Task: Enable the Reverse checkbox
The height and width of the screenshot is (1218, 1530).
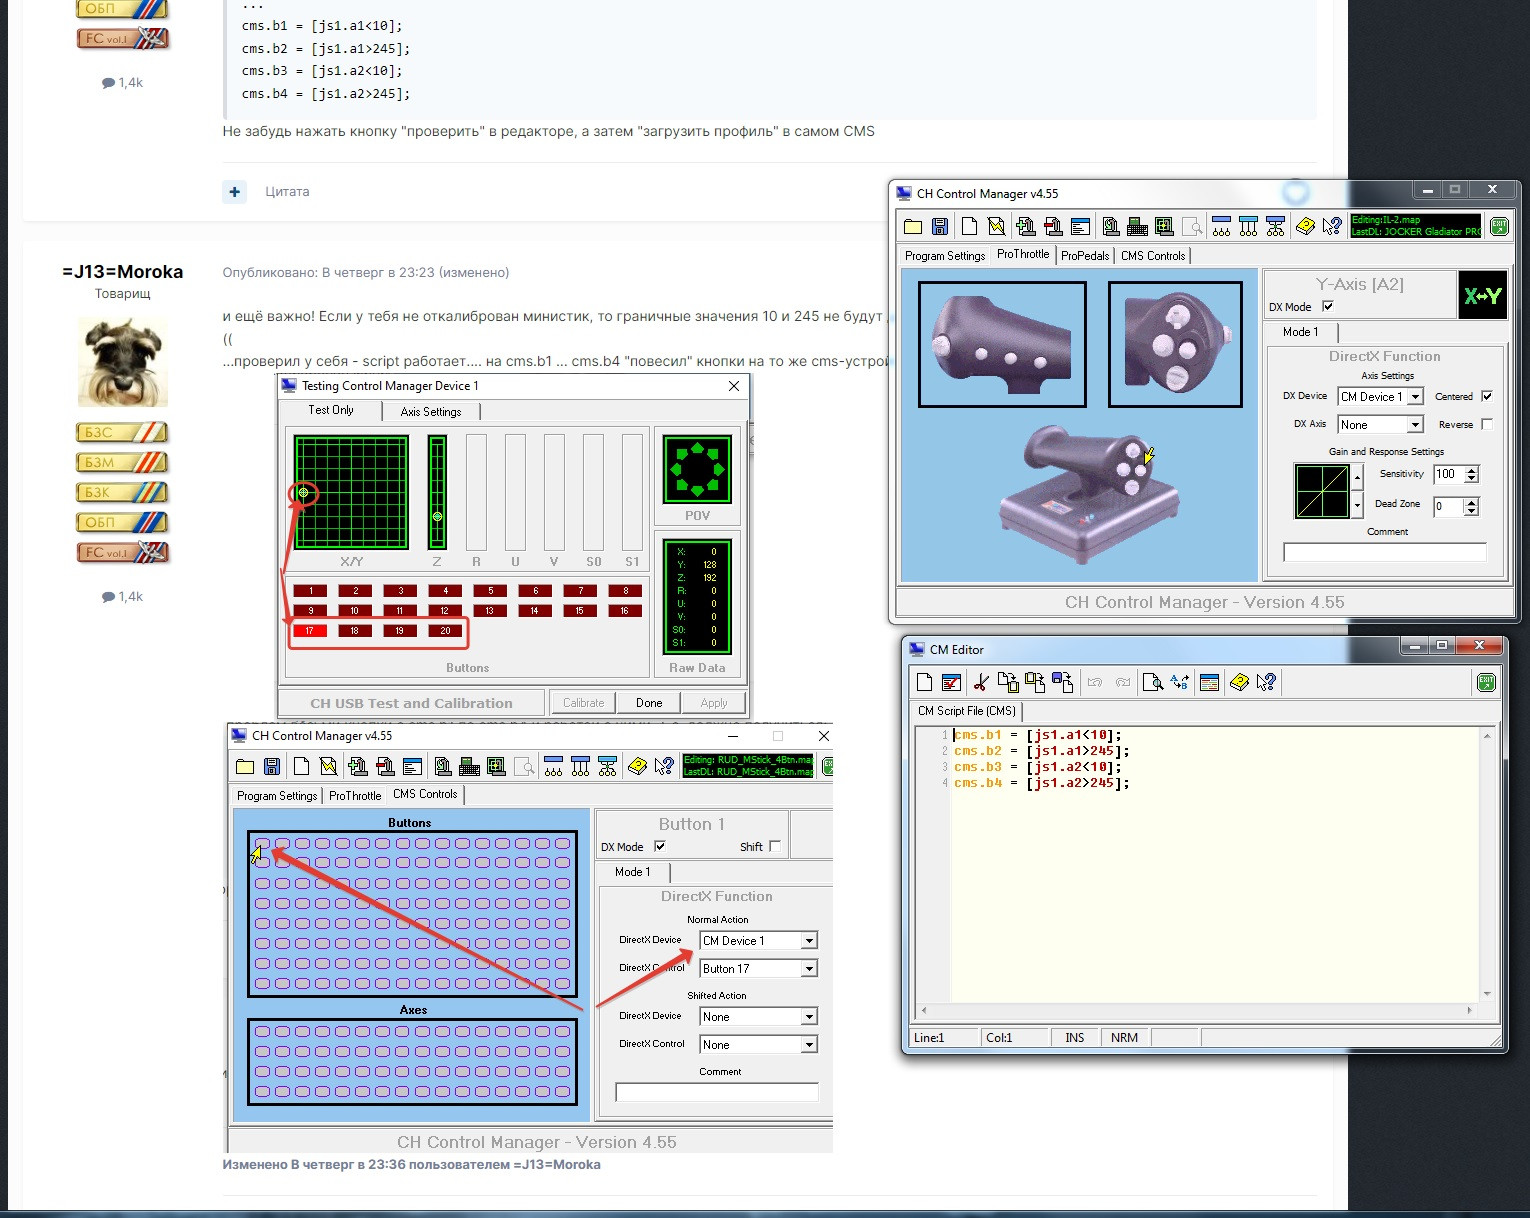Action: (1487, 424)
